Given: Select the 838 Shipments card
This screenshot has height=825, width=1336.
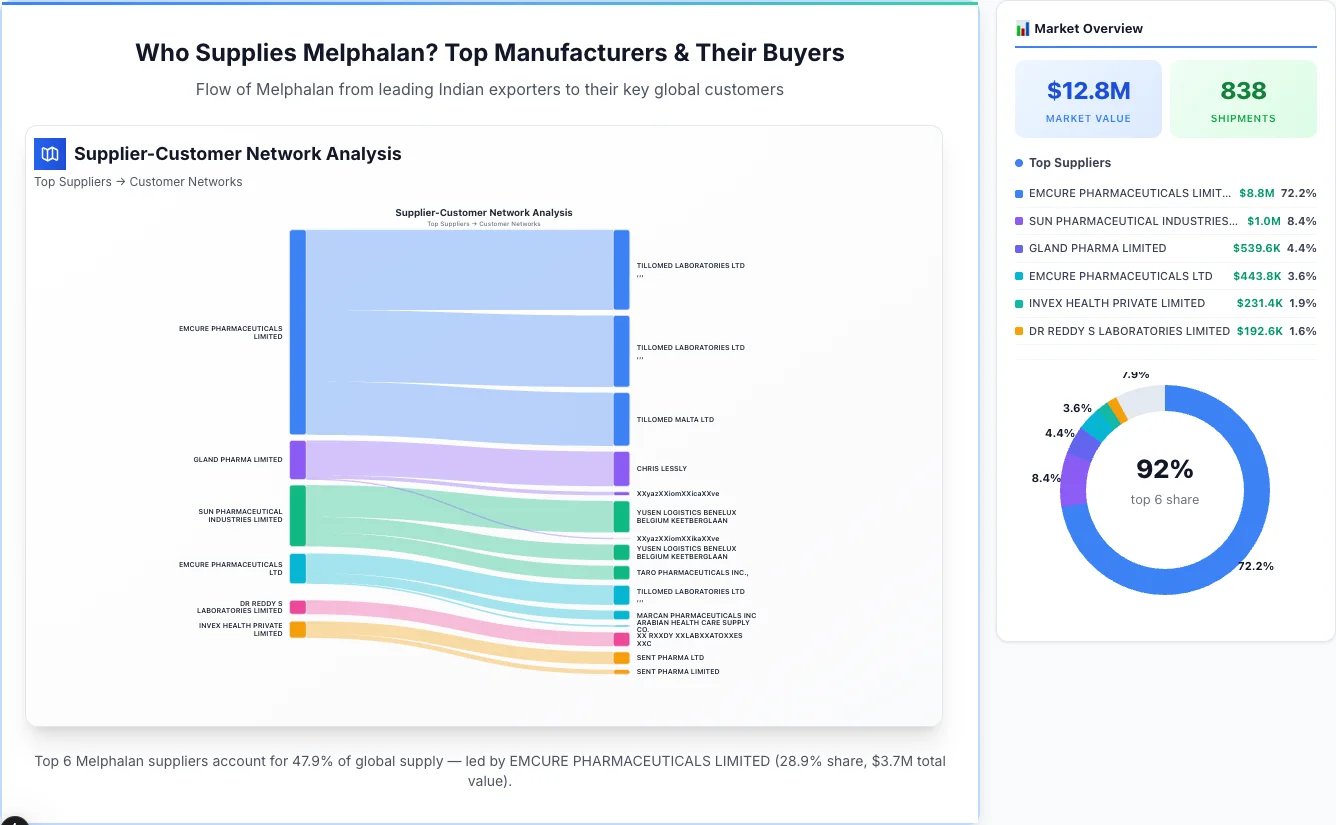Looking at the screenshot, I should point(1243,98).
